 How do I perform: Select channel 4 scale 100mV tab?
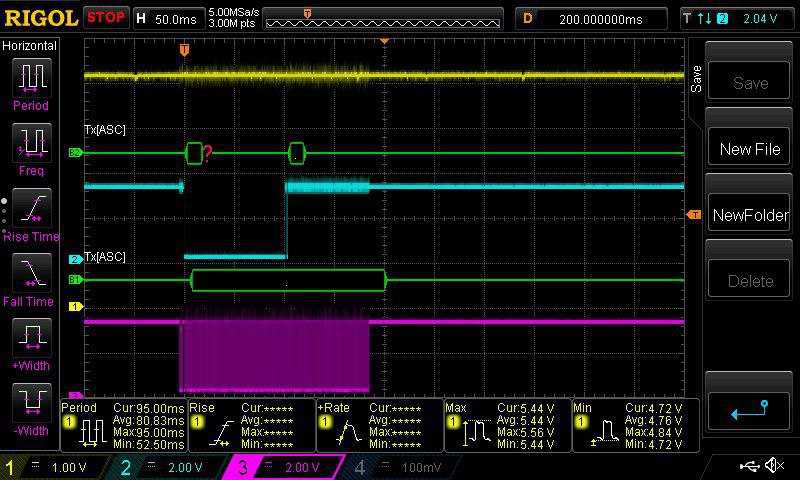(403, 467)
